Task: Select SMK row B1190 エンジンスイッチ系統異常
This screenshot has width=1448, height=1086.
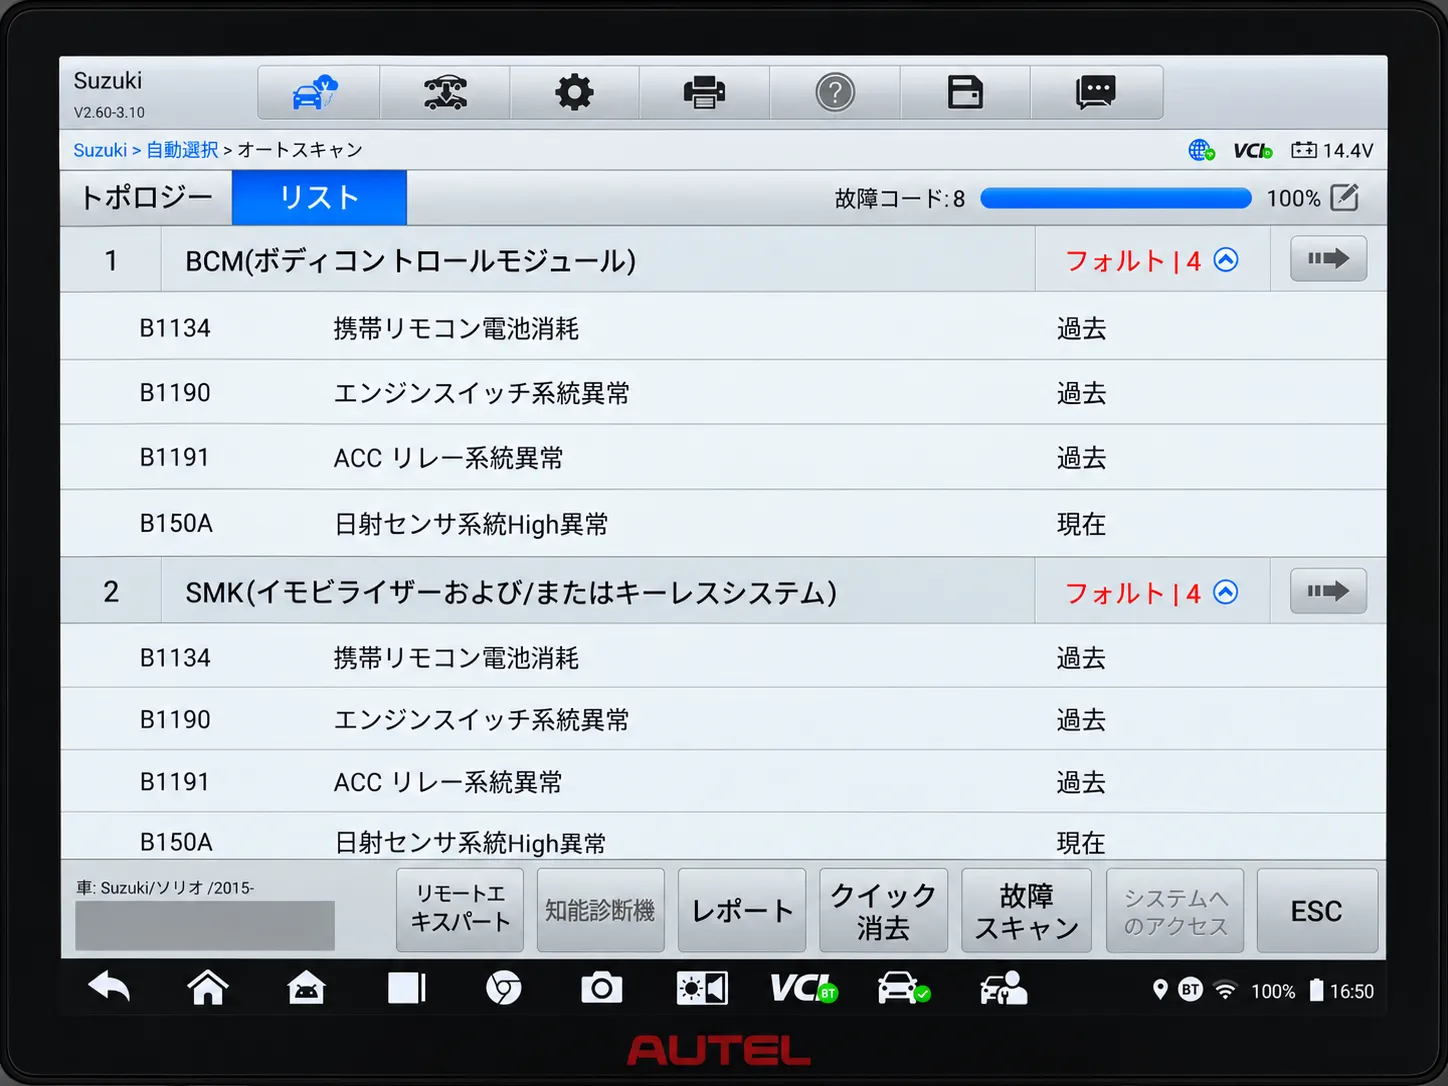Action: click(x=723, y=719)
